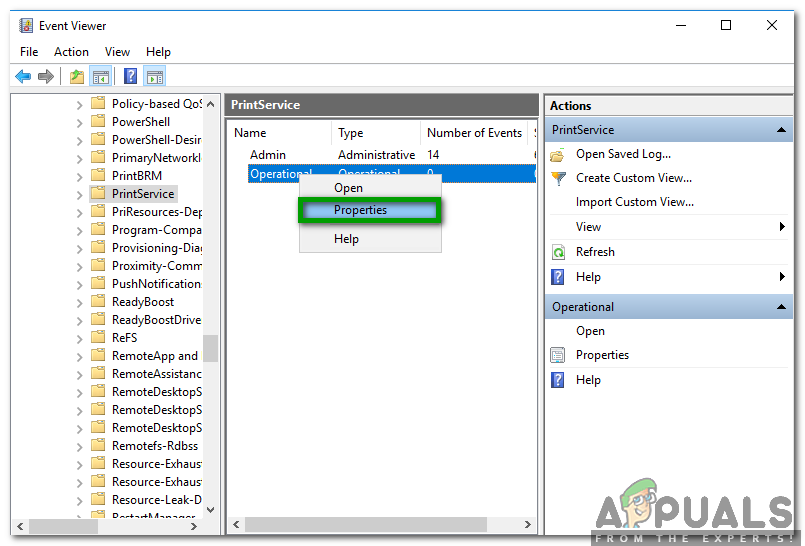This screenshot has width=805, height=546.
Task: Expand the ReadyBoost tree node arrow
Action: pos(80,302)
